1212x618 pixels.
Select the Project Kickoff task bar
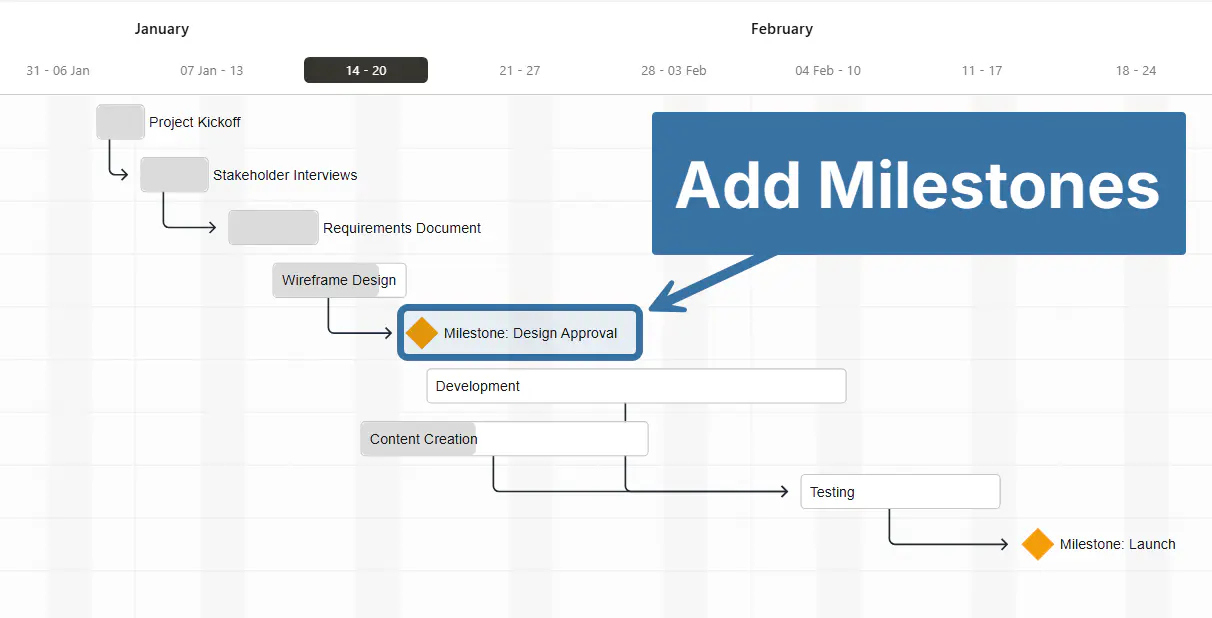click(121, 122)
